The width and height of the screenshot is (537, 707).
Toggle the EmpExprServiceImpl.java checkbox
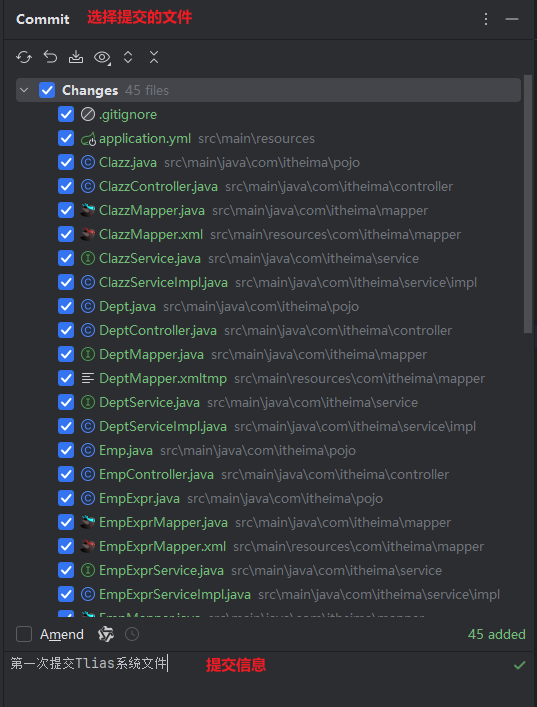[66, 594]
